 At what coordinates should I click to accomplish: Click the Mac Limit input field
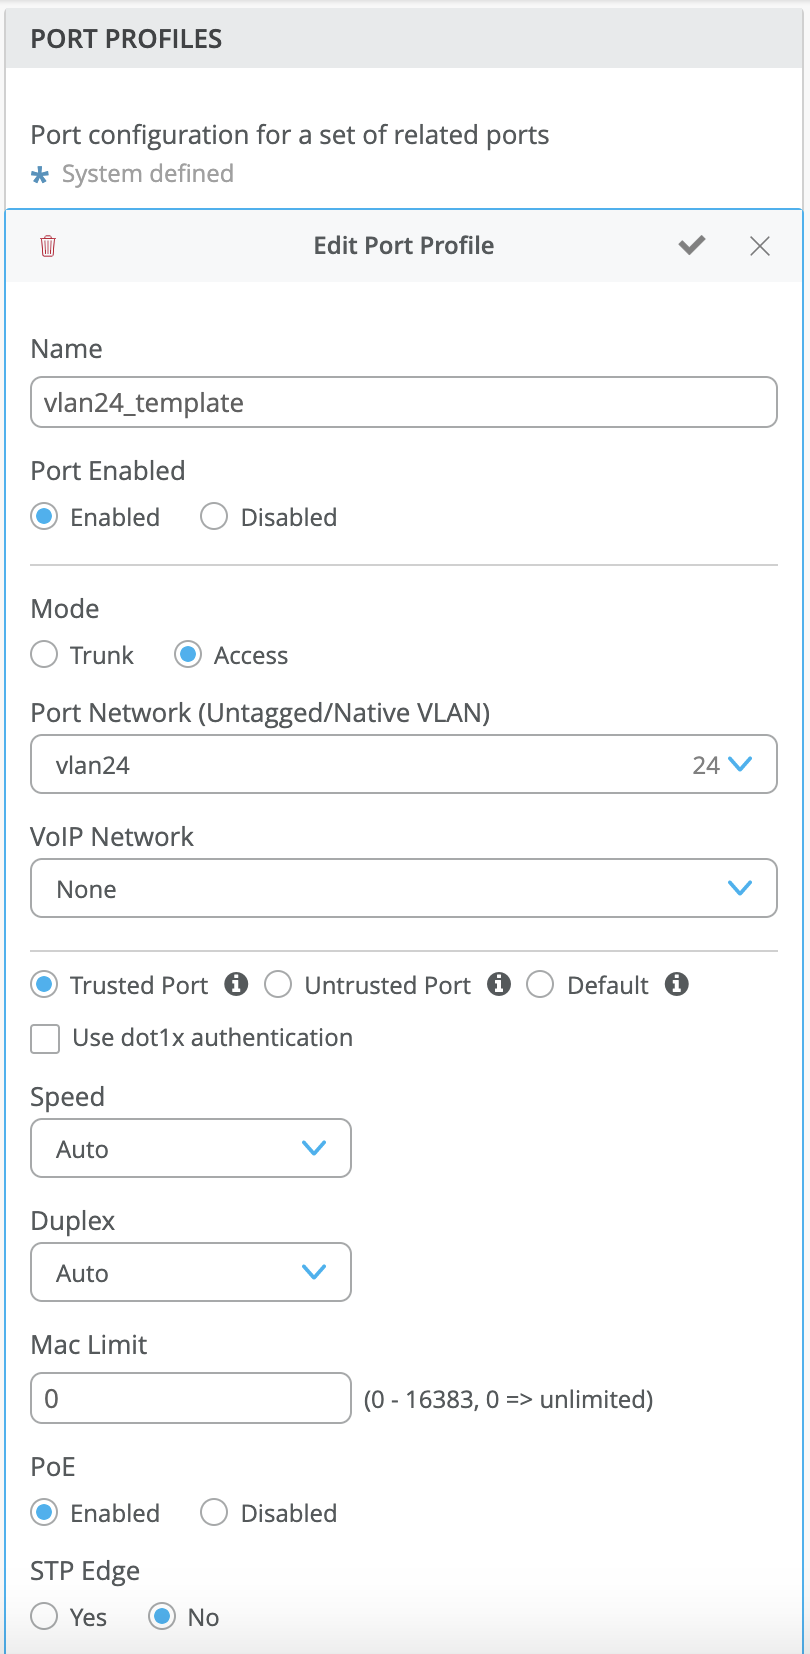[191, 1398]
